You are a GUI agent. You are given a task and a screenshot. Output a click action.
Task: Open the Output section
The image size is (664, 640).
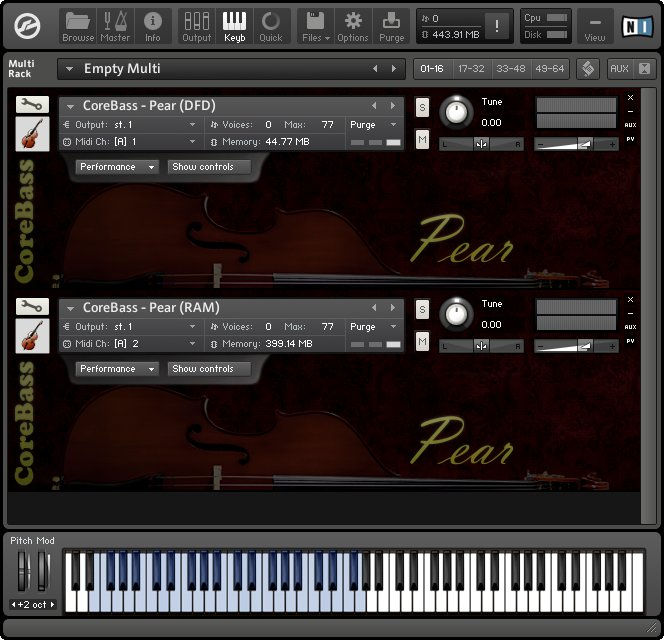[x=196, y=26]
